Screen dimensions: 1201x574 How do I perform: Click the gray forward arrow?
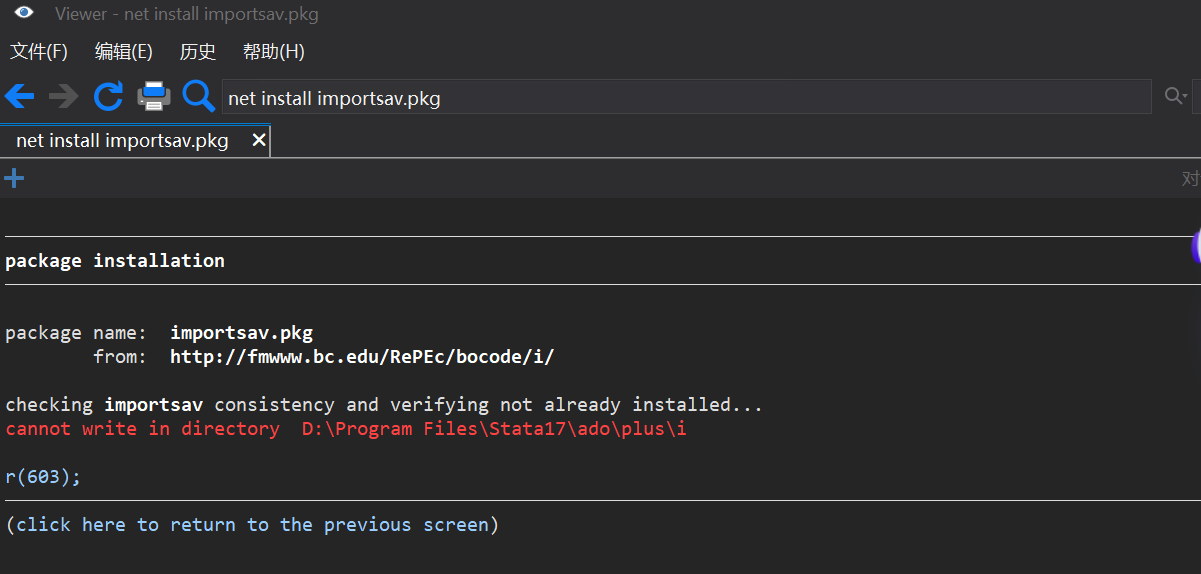click(64, 96)
